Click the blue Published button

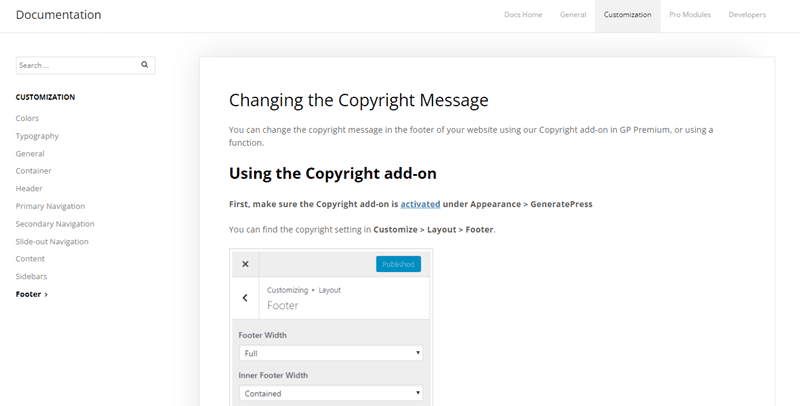[398, 264]
